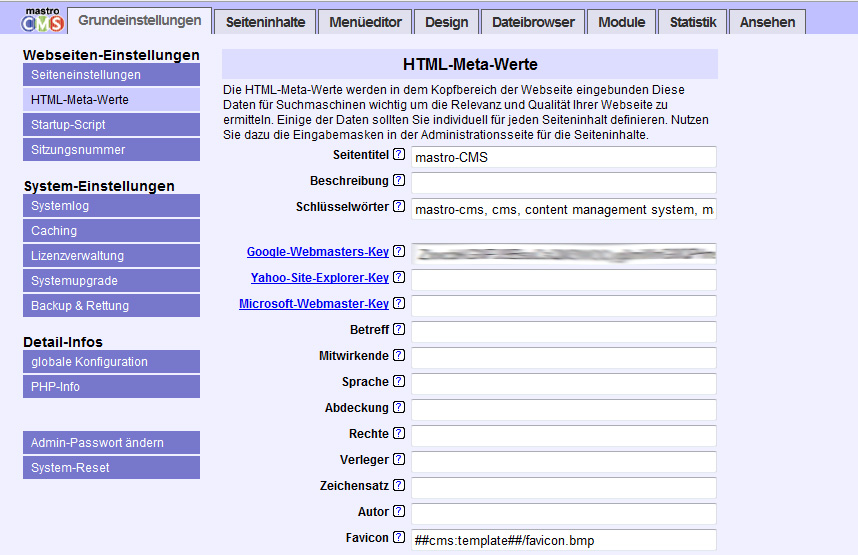The width and height of the screenshot is (858, 555).
Task: Click the mastro CMS logo
Action: click(43, 19)
